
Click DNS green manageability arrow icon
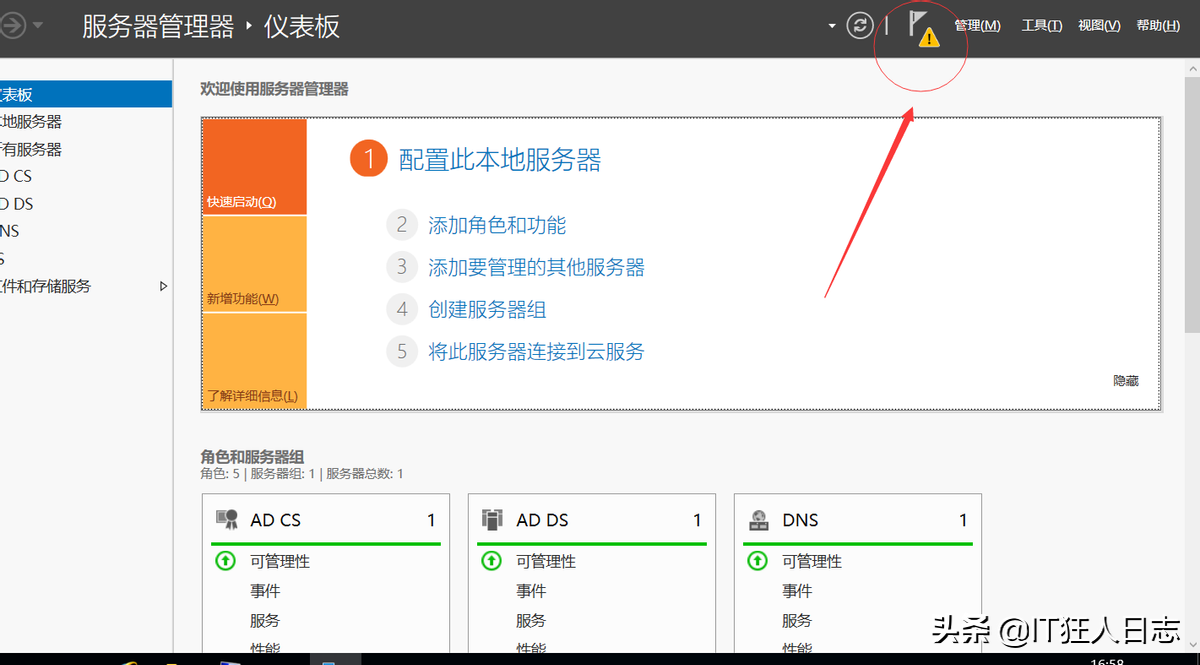point(757,561)
